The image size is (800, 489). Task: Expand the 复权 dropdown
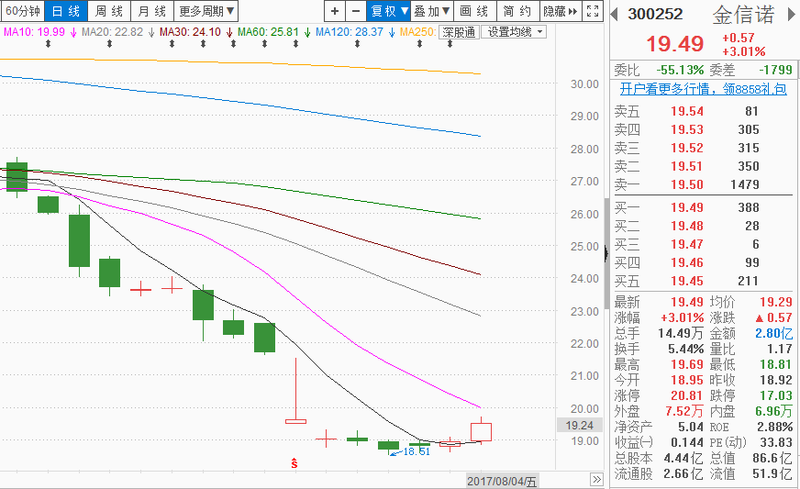point(388,12)
